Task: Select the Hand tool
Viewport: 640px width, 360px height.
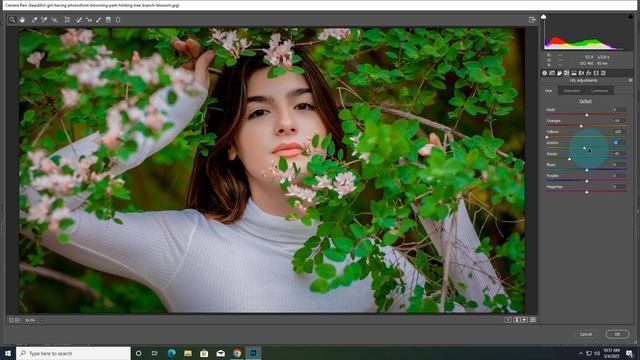Action: coord(22,20)
